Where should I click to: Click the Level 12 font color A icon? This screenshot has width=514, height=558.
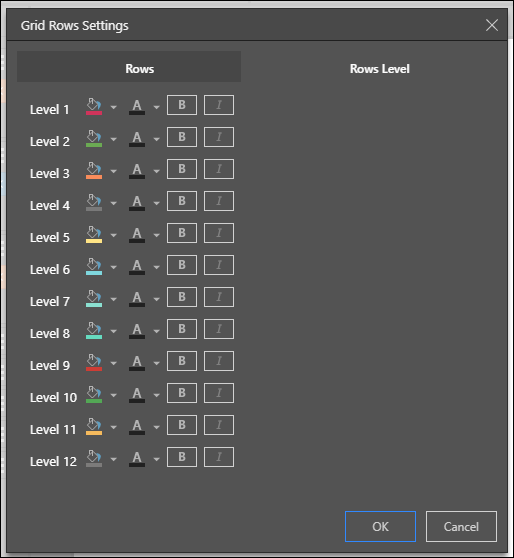(x=137, y=459)
